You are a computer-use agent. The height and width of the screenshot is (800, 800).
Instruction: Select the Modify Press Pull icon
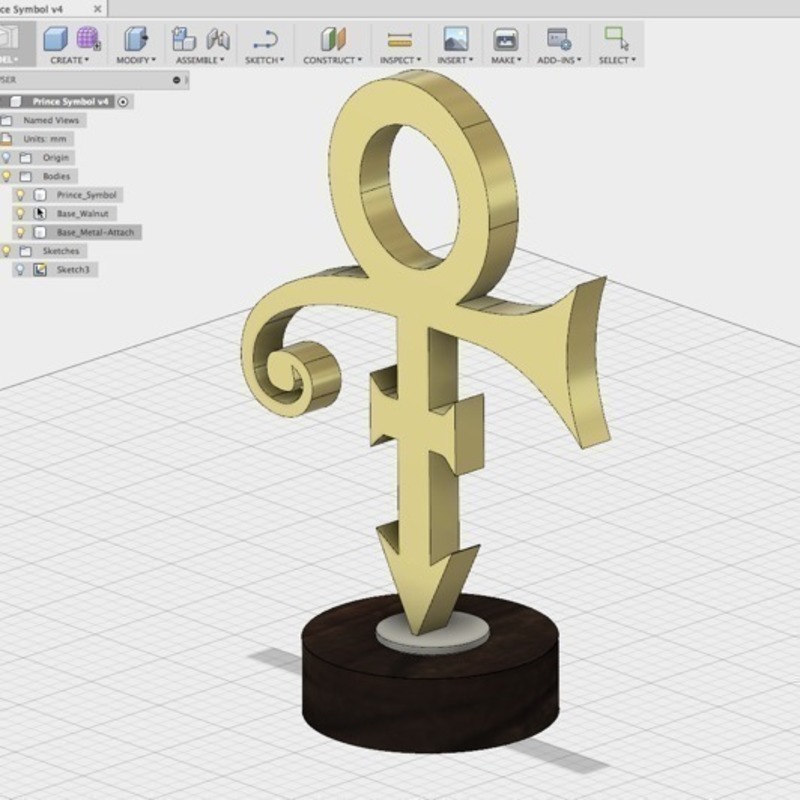[x=136, y=39]
